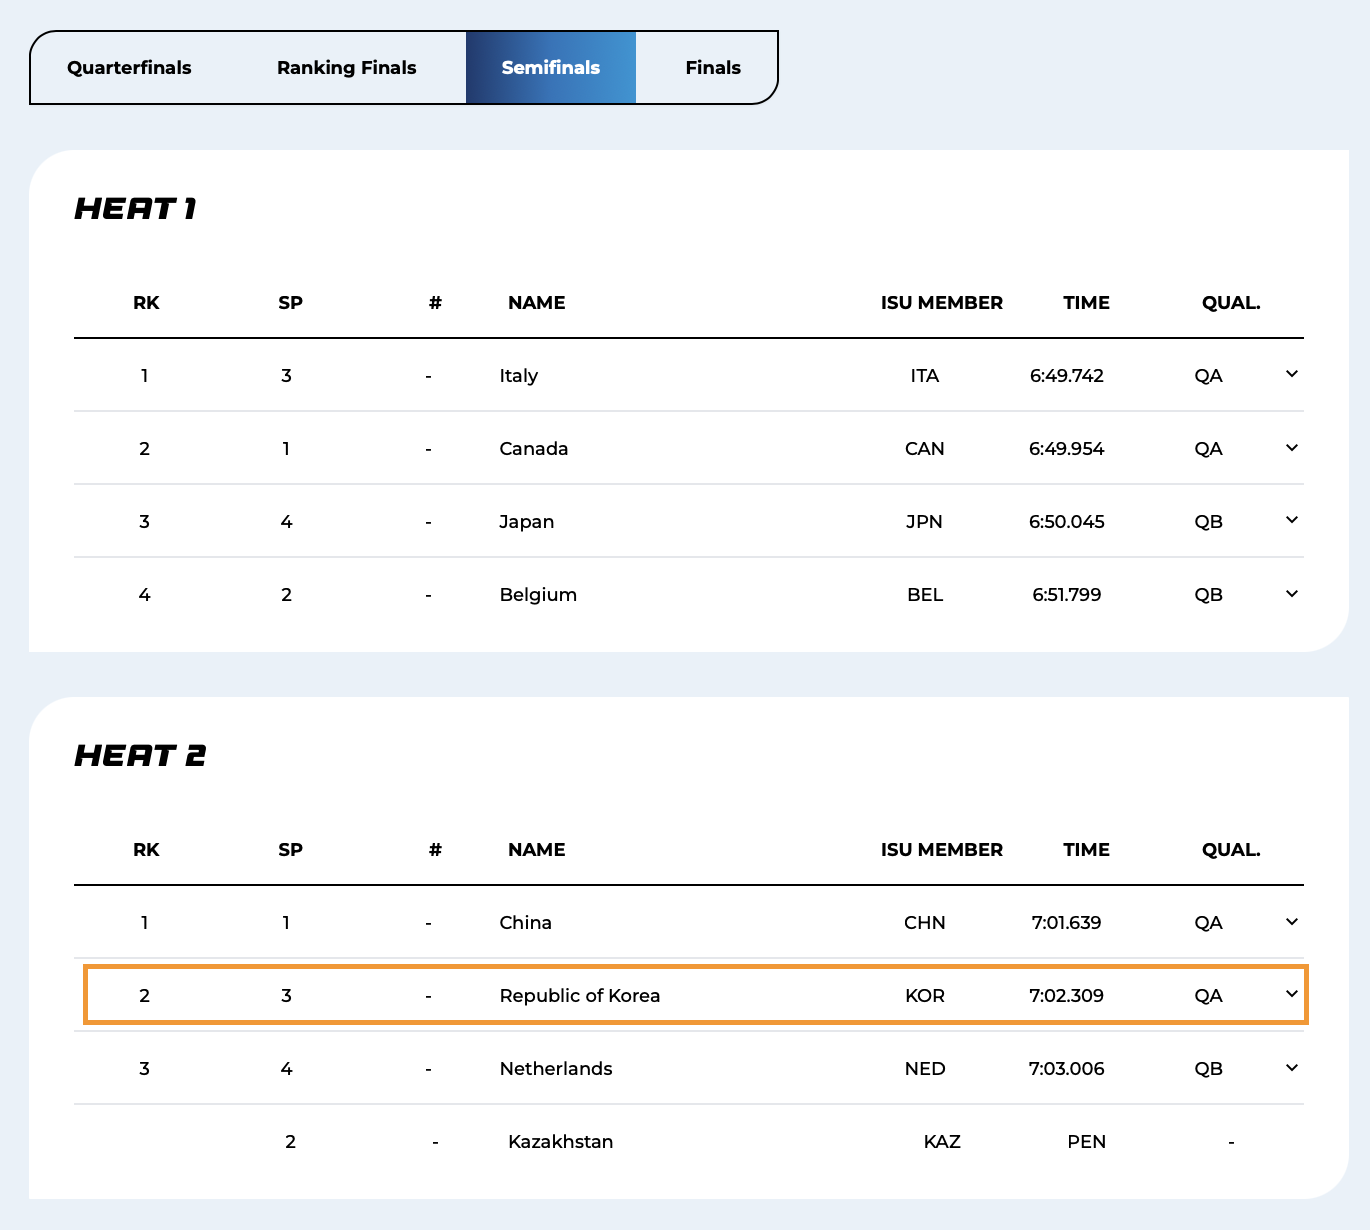Click the Republic of Korea team name
The width and height of the screenshot is (1370, 1230).
tap(579, 996)
